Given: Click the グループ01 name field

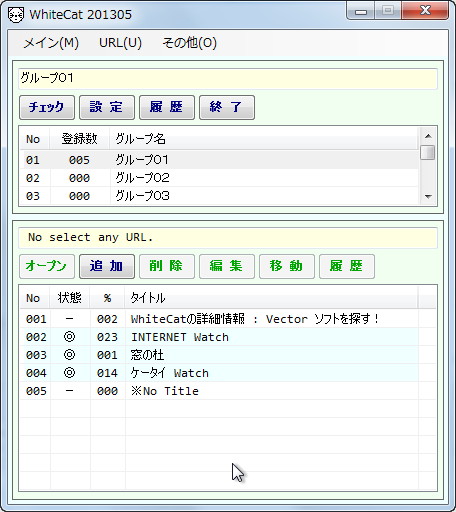Looking at the screenshot, I should click(228, 79).
